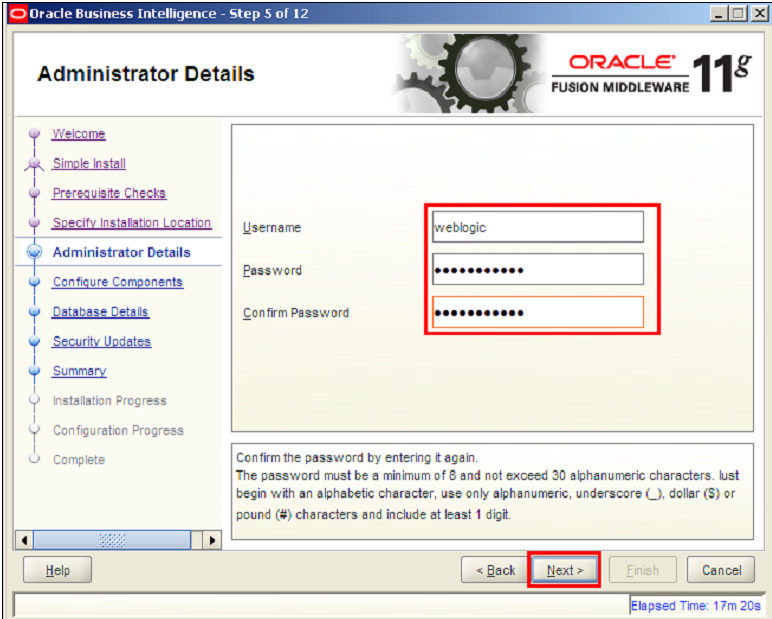
Task: Click the Installation Progress step text
Action: point(110,401)
